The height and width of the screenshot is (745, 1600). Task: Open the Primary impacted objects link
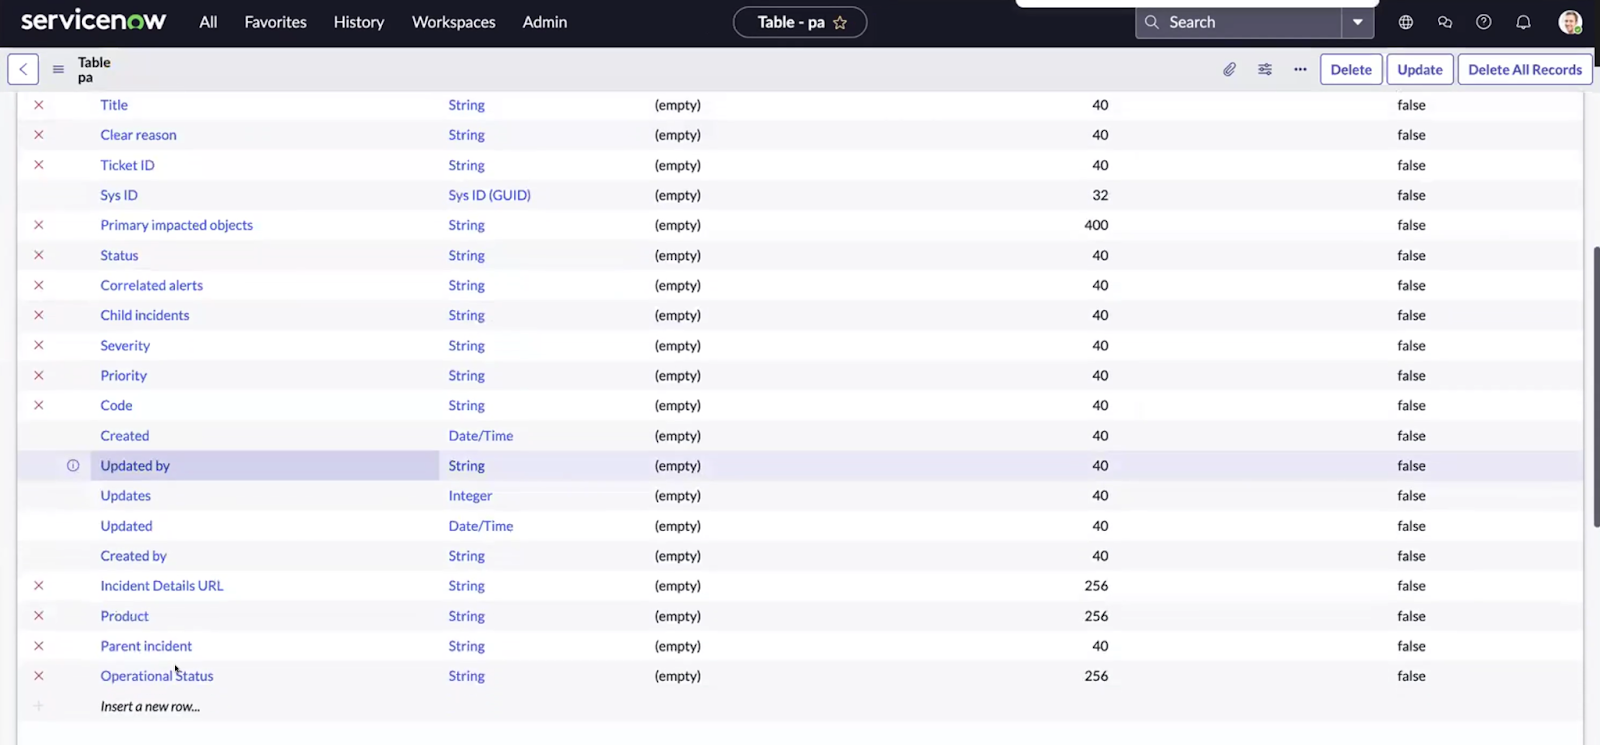click(177, 225)
